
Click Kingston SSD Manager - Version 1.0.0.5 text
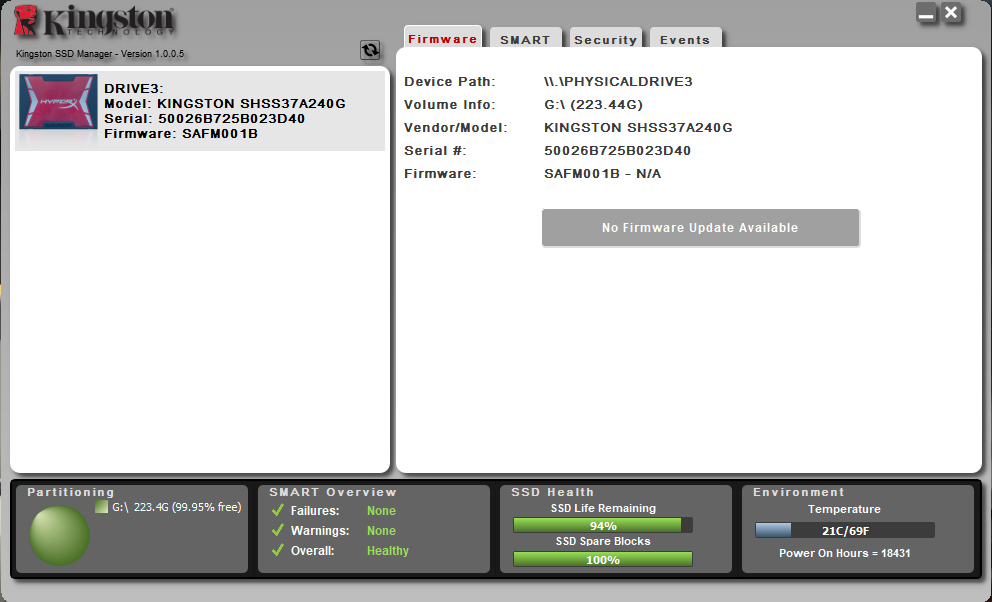(x=100, y=54)
